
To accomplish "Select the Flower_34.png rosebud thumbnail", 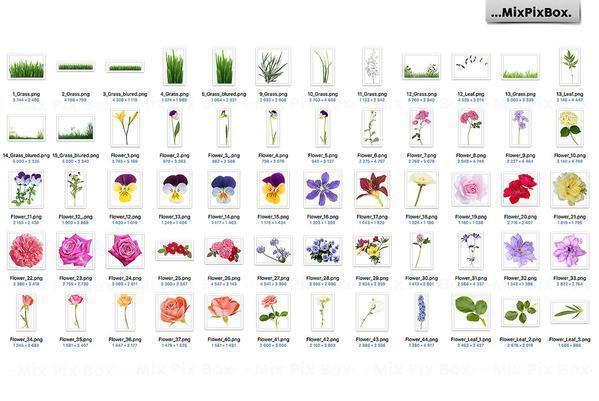I will click(x=26, y=312).
